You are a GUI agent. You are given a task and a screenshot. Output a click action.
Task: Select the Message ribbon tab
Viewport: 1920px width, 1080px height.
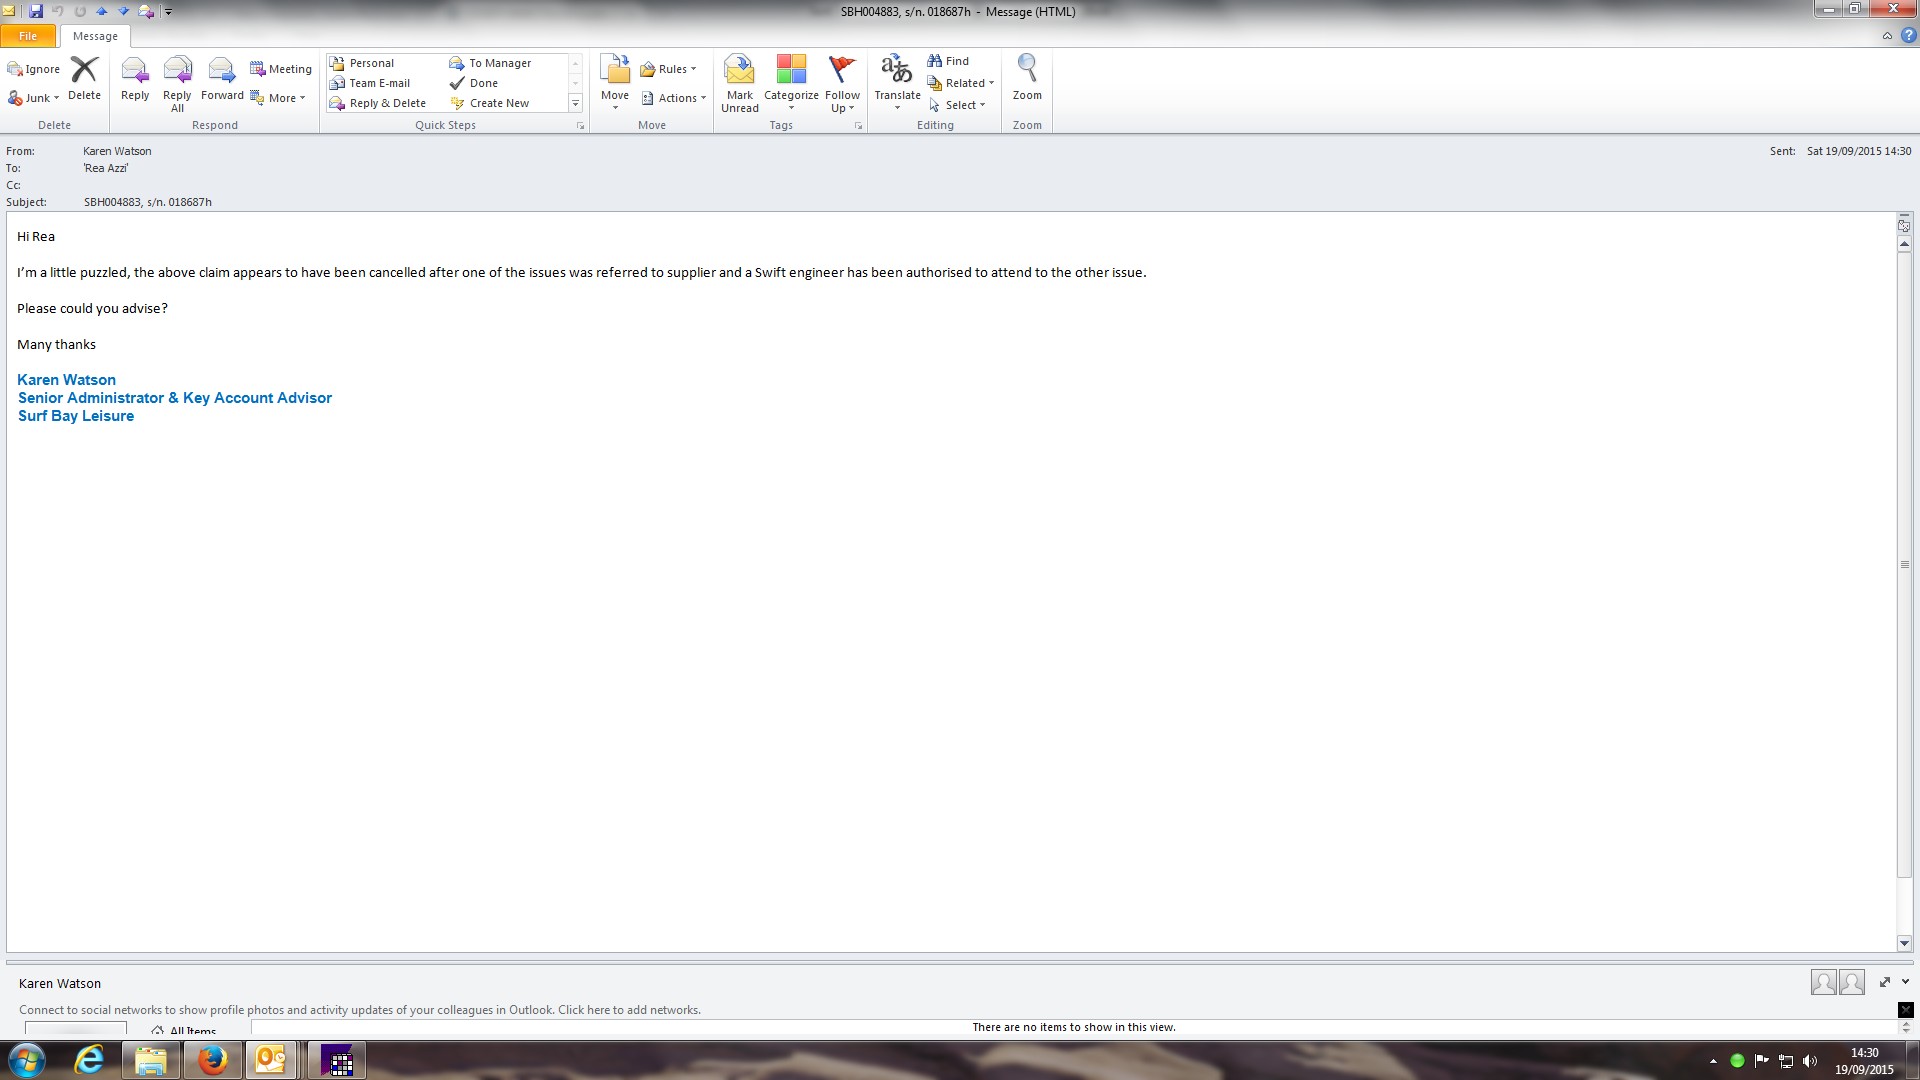coord(95,36)
